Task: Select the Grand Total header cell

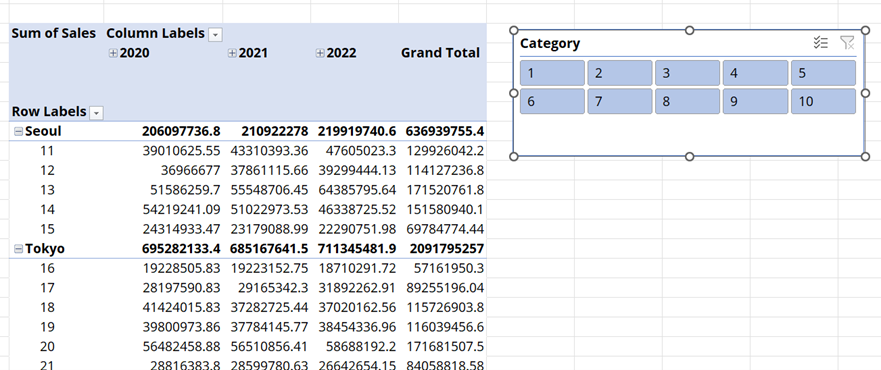Action: point(440,53)
